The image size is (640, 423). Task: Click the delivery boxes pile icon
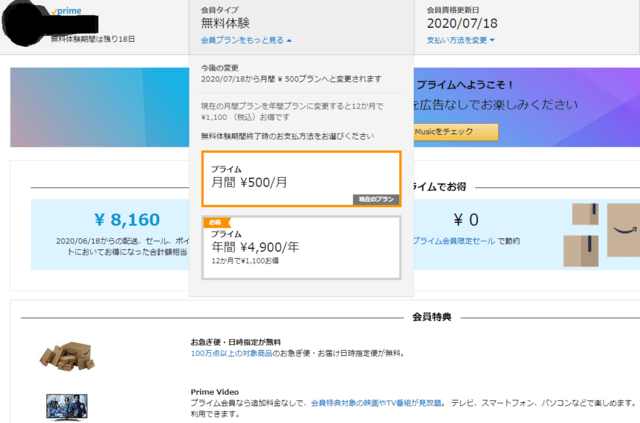click(x=67, y=356)
